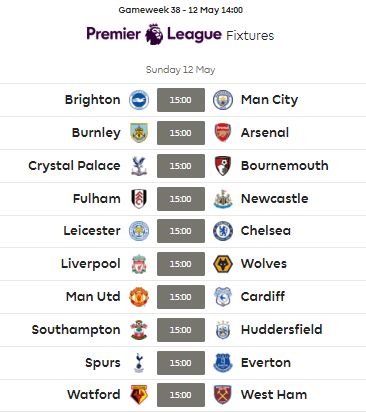366x412 pixels.
Task: Select the Wolves head badge
Action: [x=223, y=264]
